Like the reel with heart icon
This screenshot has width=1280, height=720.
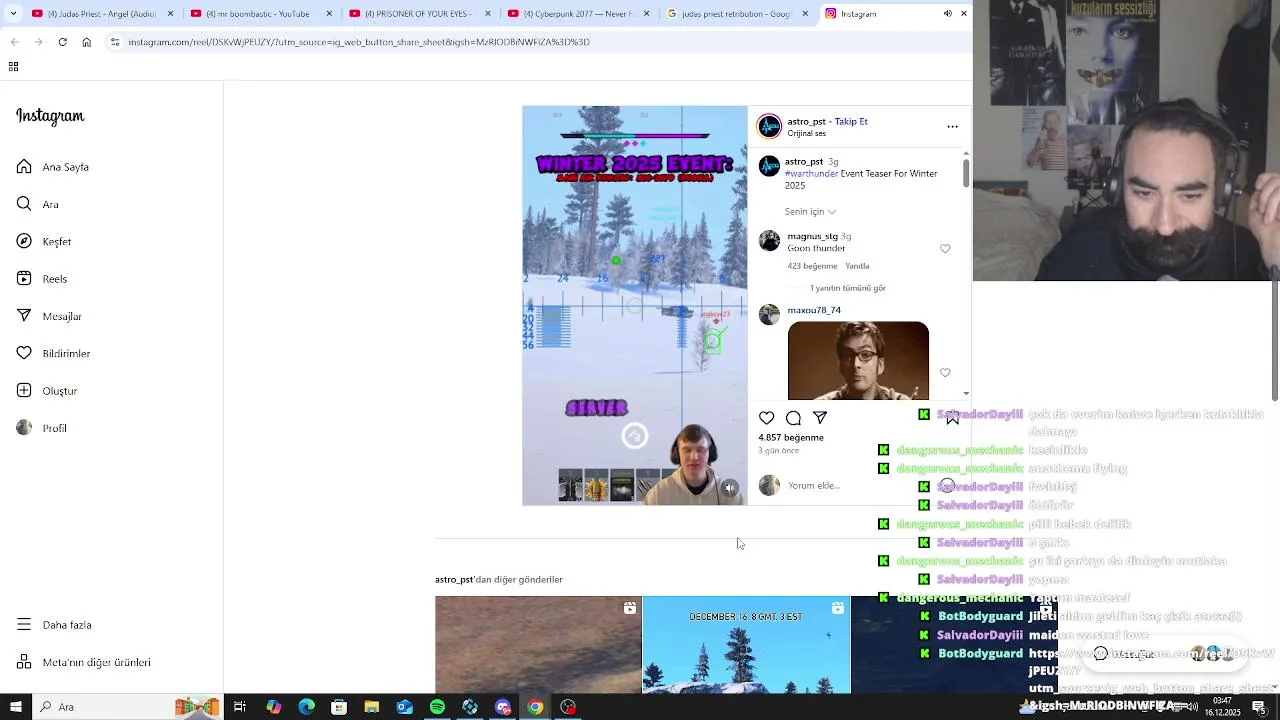click(767, 418)
